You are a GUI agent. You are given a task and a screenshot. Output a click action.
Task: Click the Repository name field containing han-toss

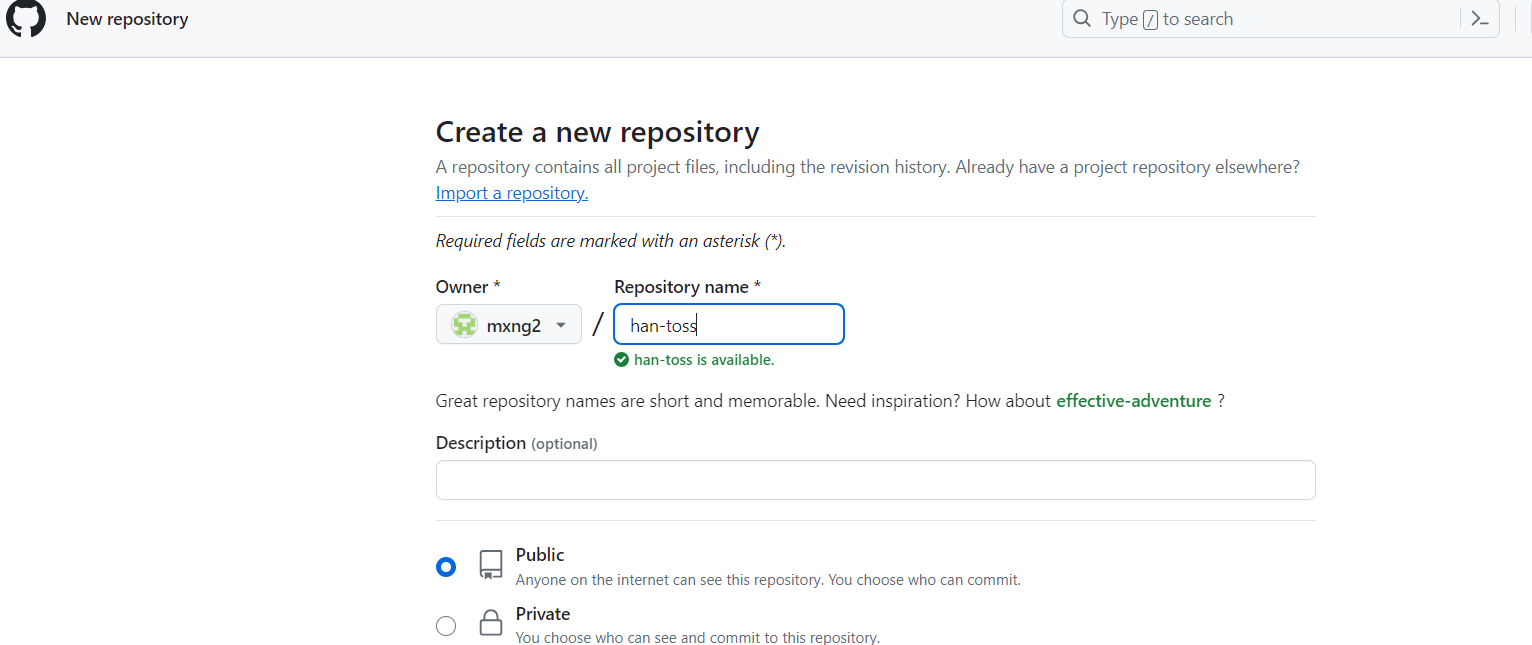pos(729,325)
